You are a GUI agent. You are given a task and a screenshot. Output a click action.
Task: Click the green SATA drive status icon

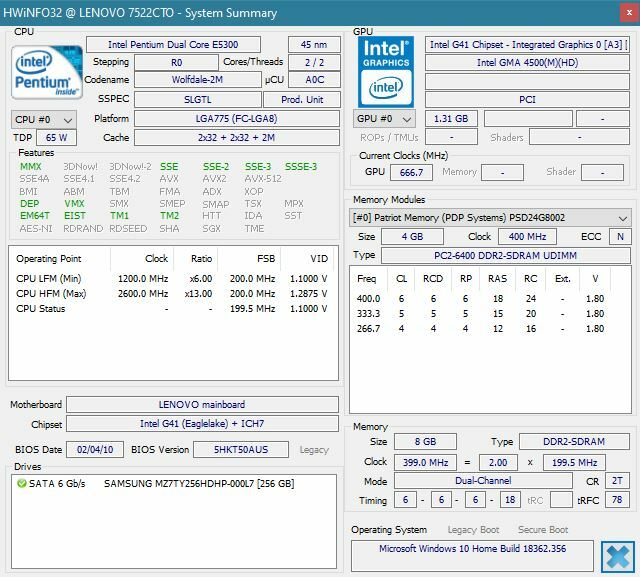tap(21, 484)
